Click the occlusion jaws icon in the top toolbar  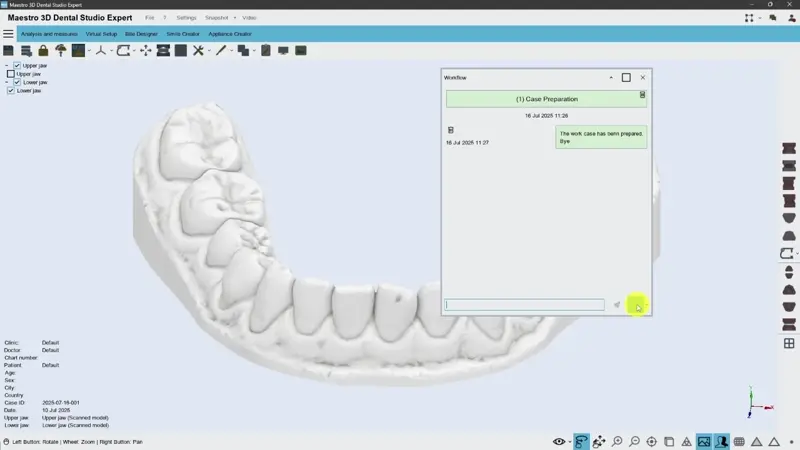pos(163,51)
